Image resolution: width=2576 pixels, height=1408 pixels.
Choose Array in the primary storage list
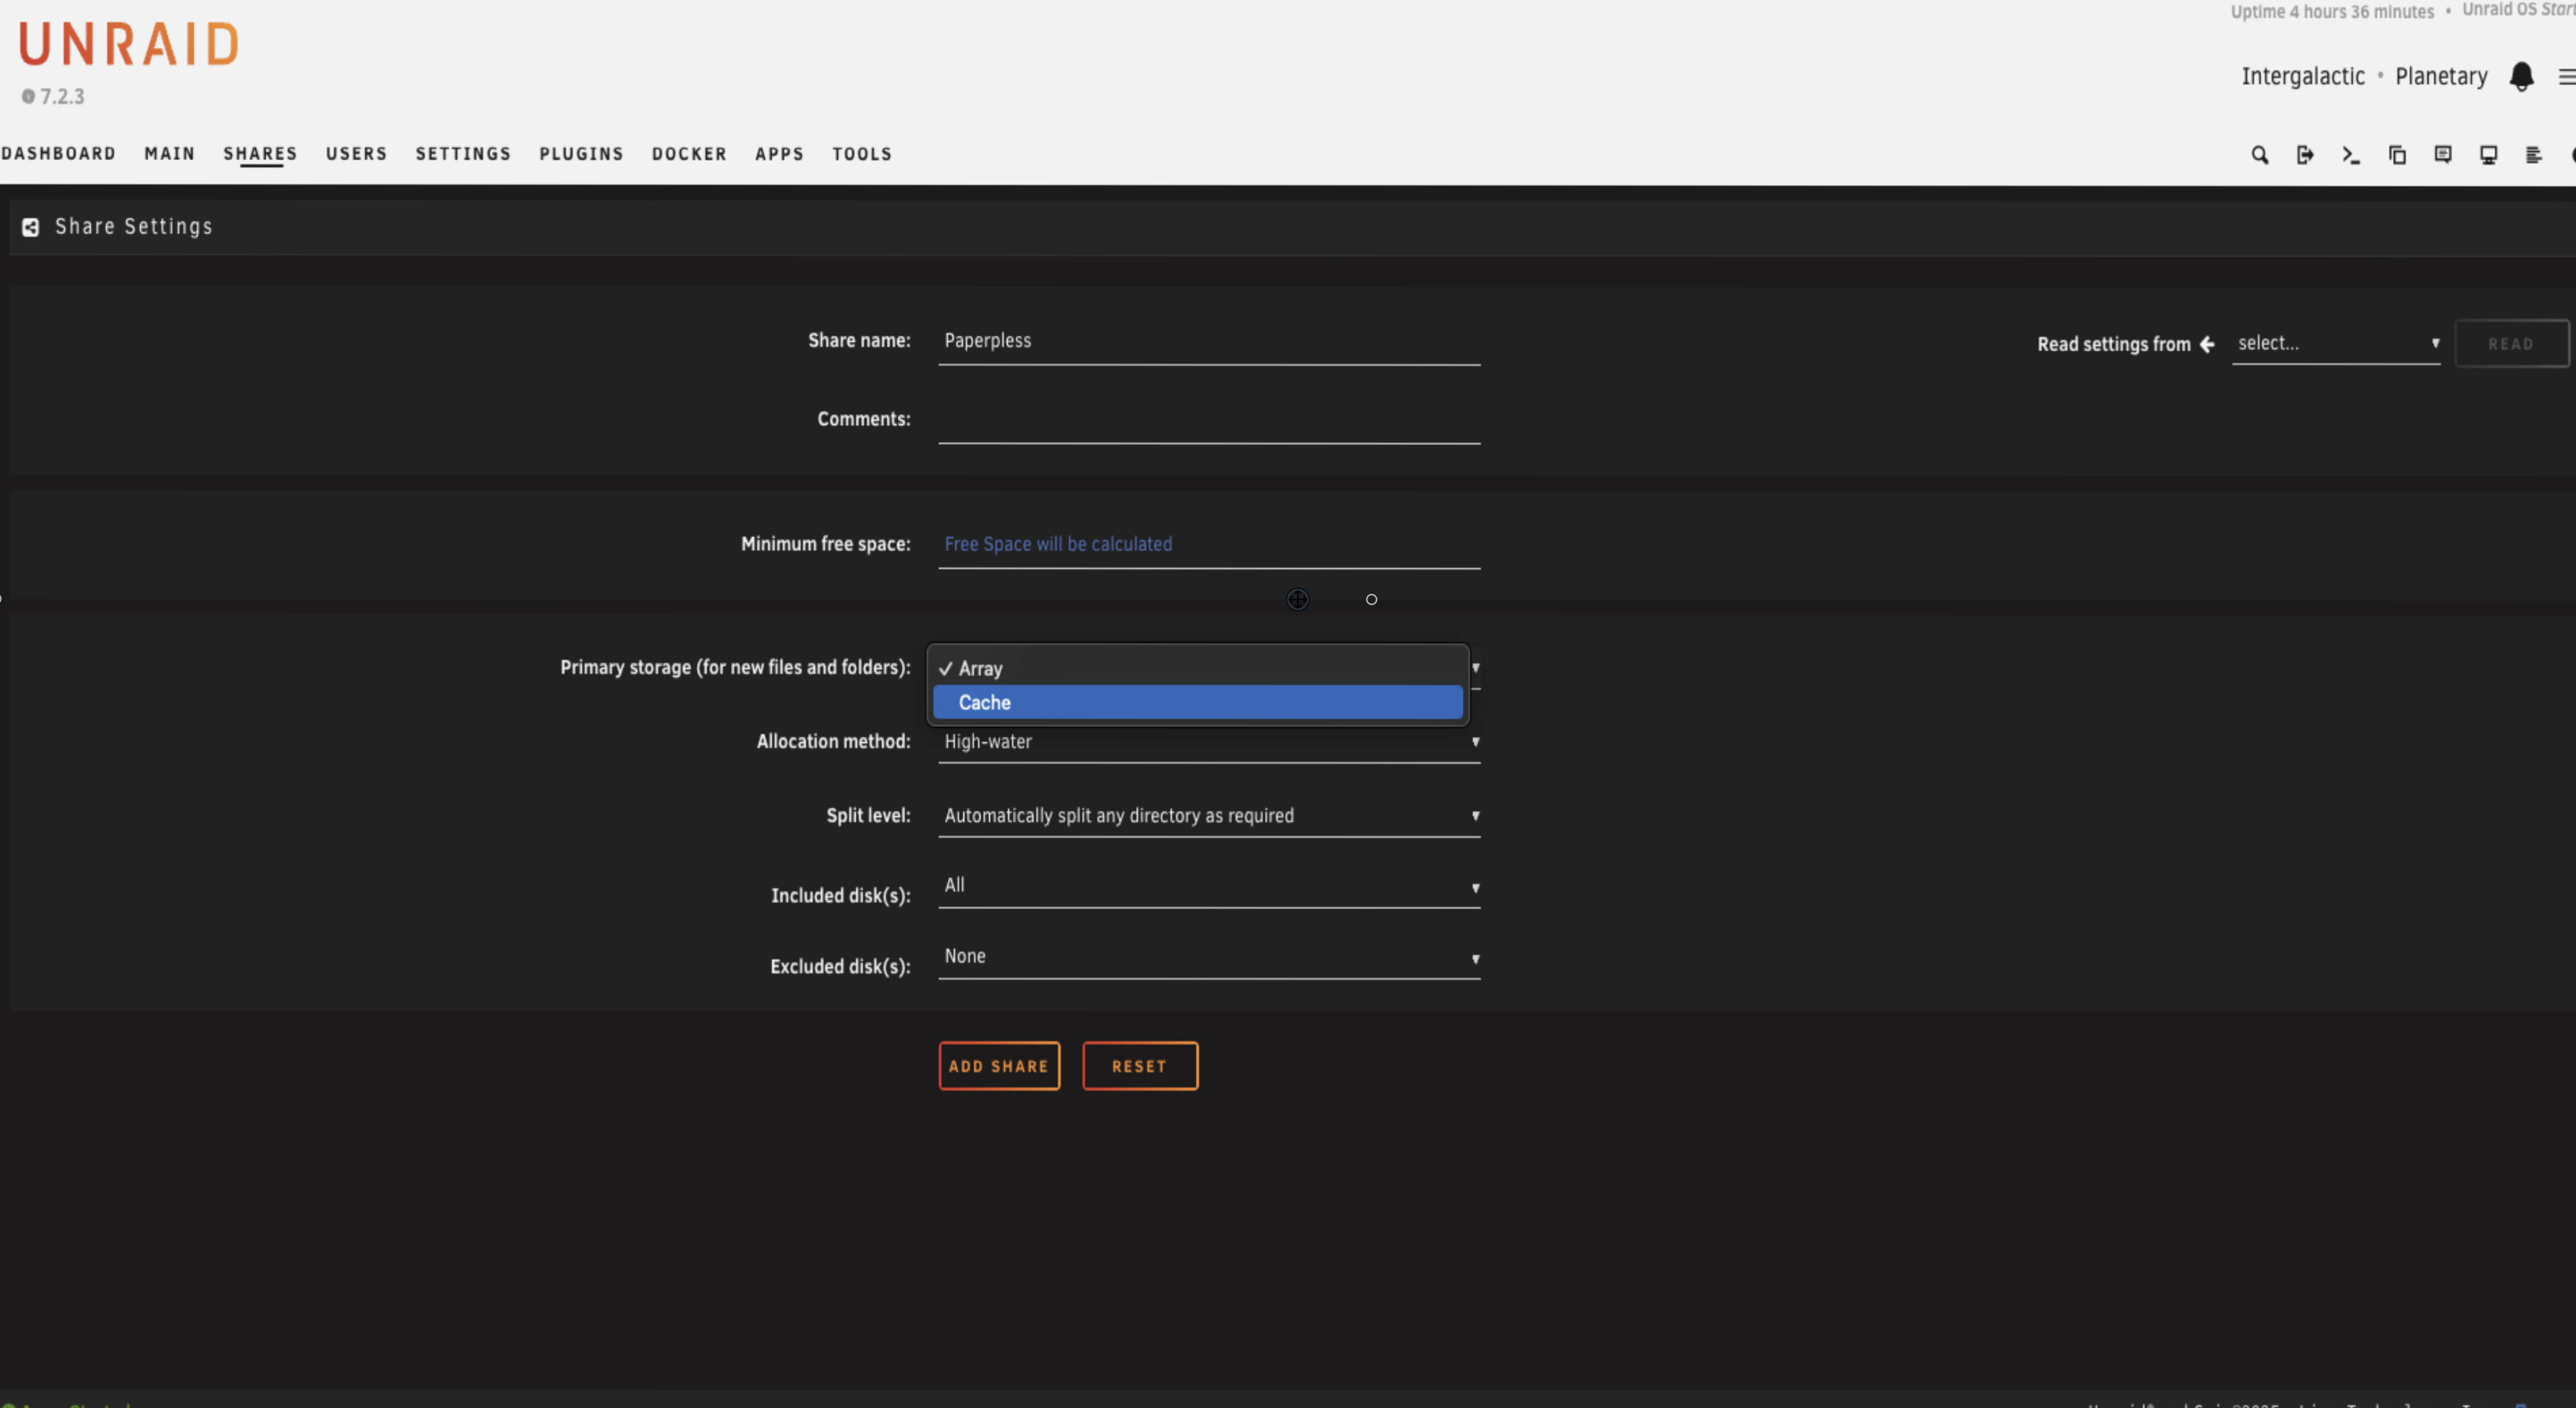(x=1197, y=668)
